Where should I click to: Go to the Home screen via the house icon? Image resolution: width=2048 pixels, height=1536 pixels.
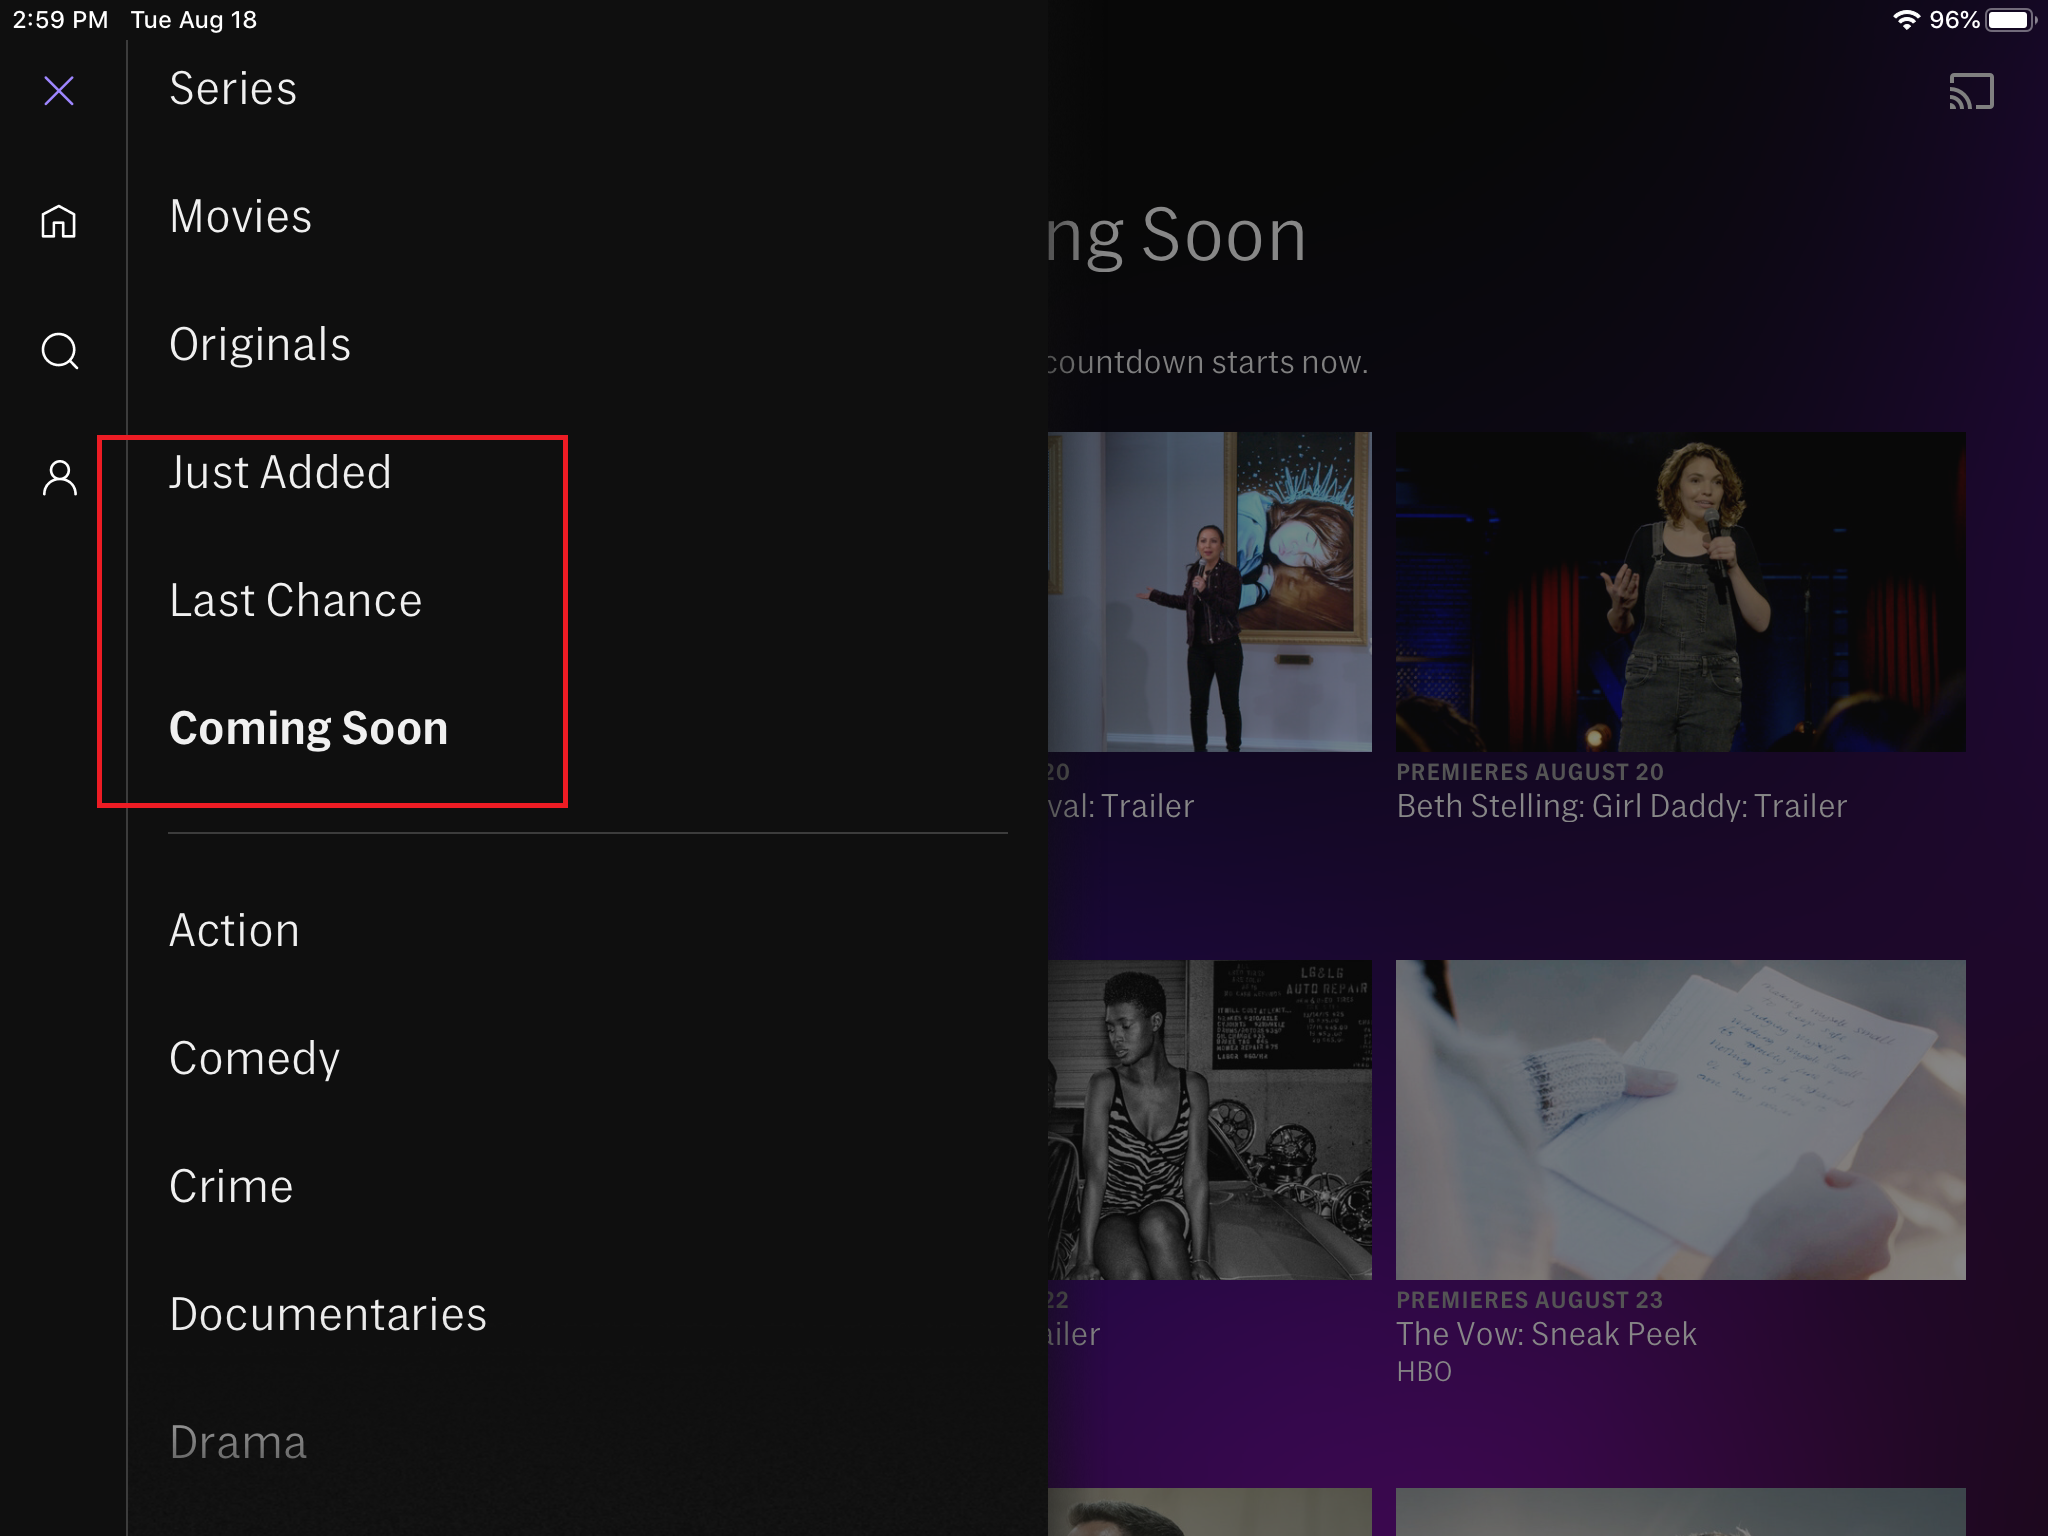[59, 222]
